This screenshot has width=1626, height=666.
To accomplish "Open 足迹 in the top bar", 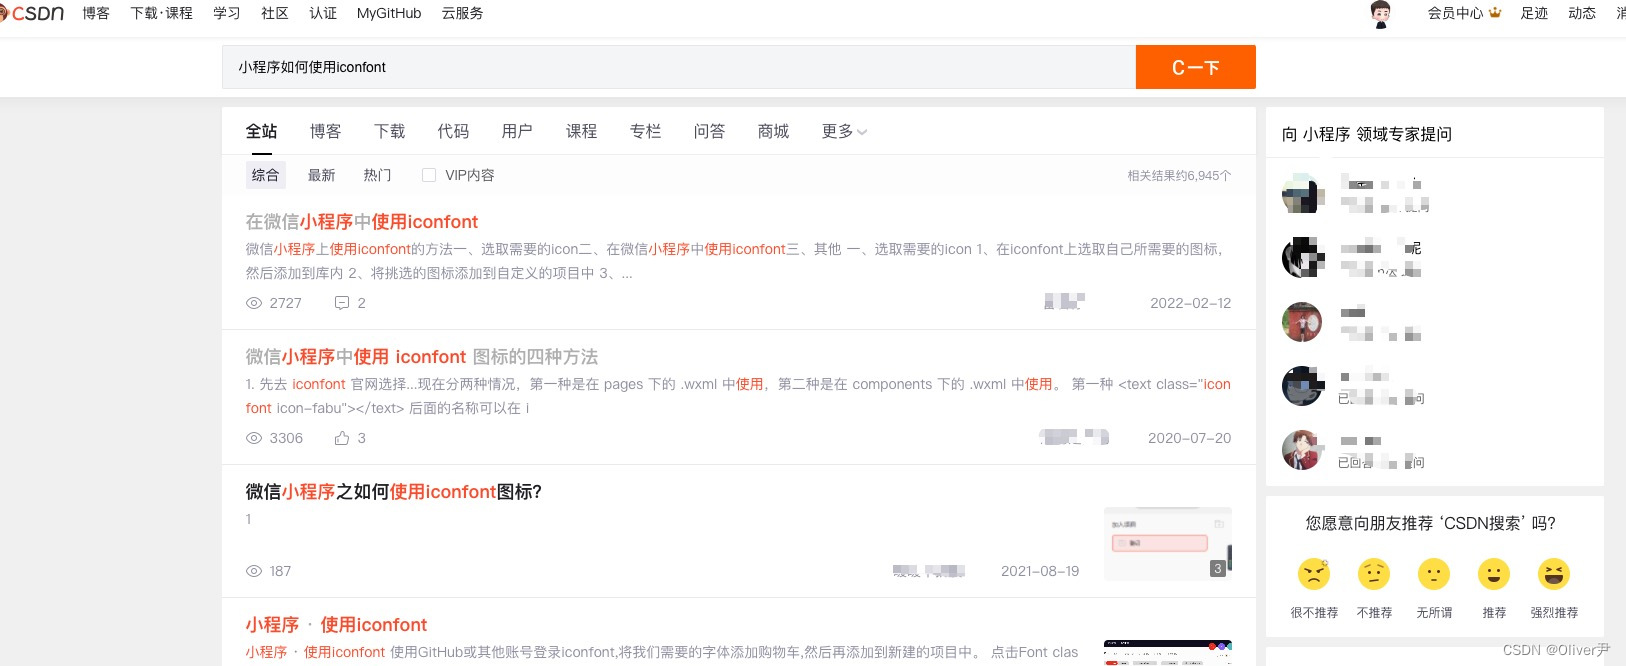I will (x=1535, y=13).
